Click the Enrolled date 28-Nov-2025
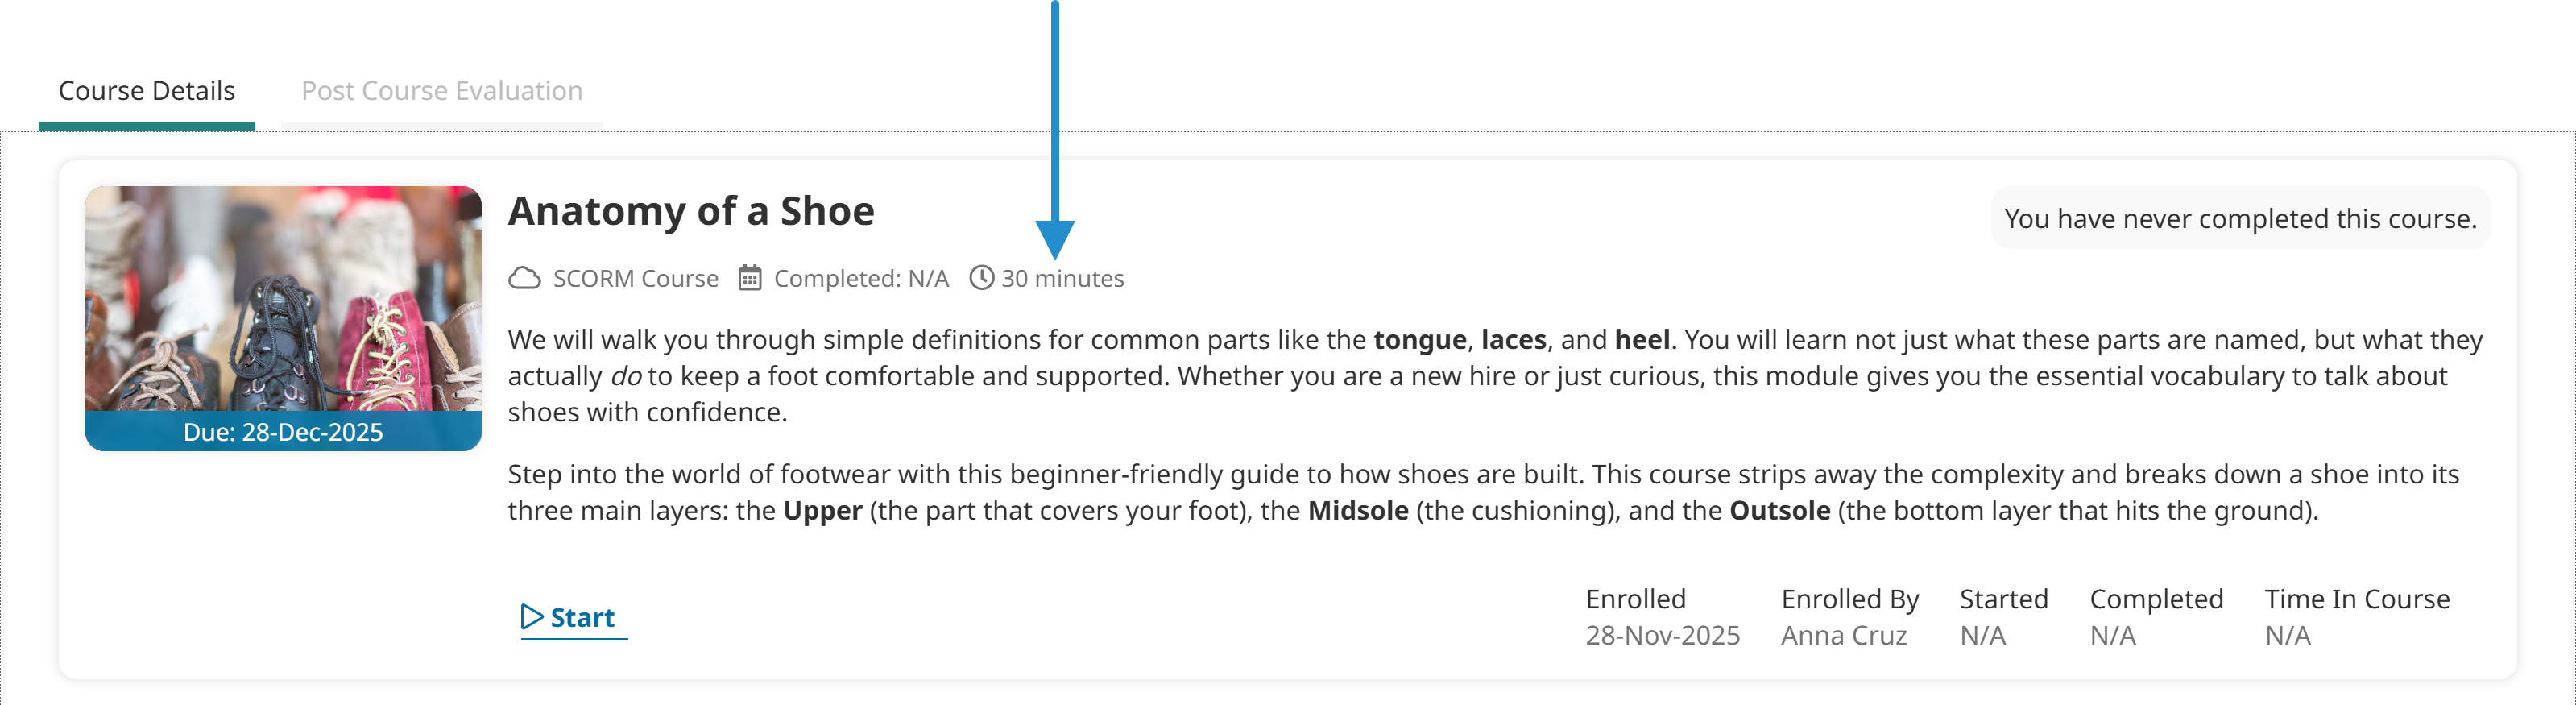Screen dimensions: 2576x705 (x=1662, y=636)
